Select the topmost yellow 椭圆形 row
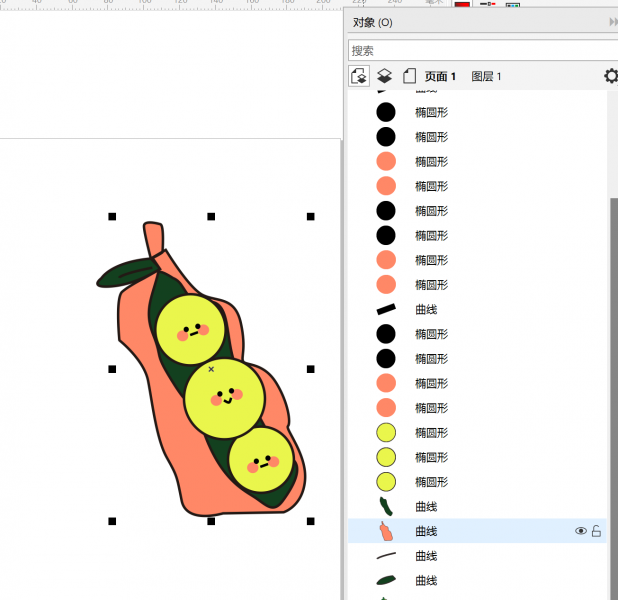The height and width of the screenshot is (600, 618). [x=477, y=432]
